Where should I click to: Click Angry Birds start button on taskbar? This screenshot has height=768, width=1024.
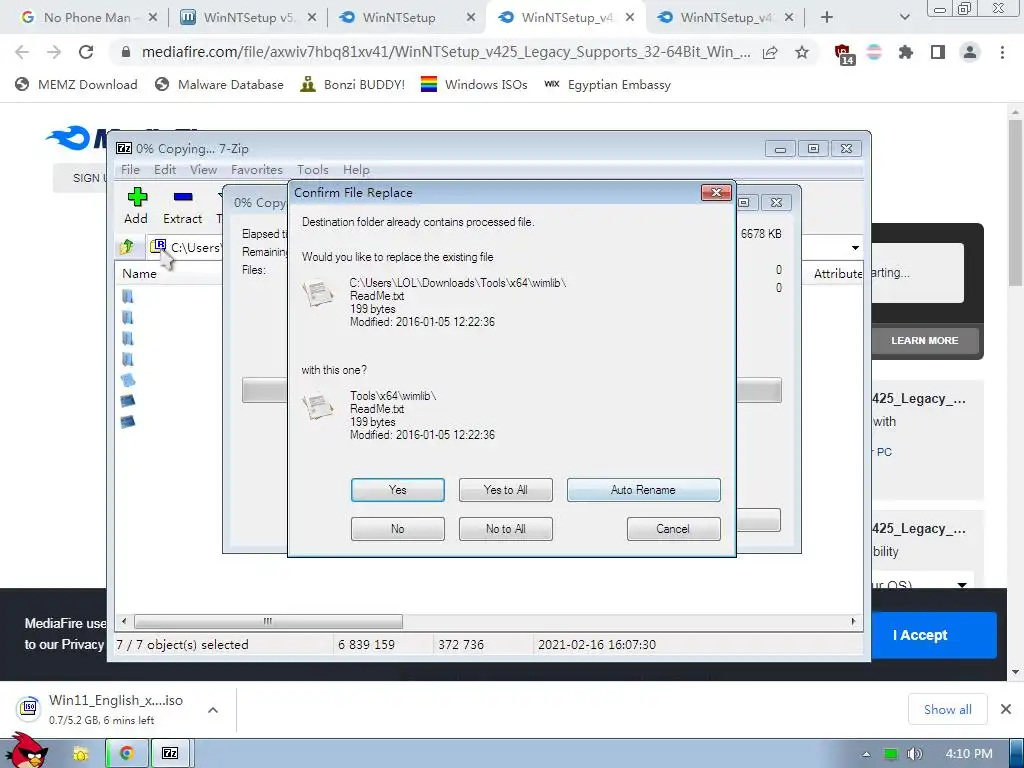point(27,751)
